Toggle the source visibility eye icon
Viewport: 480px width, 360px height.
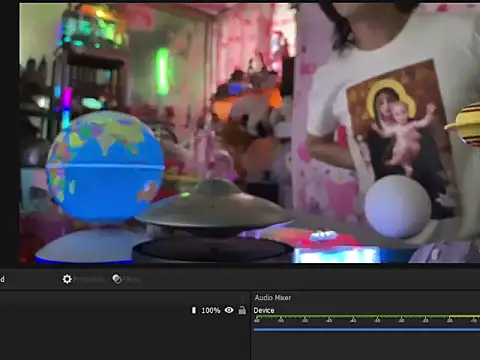tap(229, 310)
